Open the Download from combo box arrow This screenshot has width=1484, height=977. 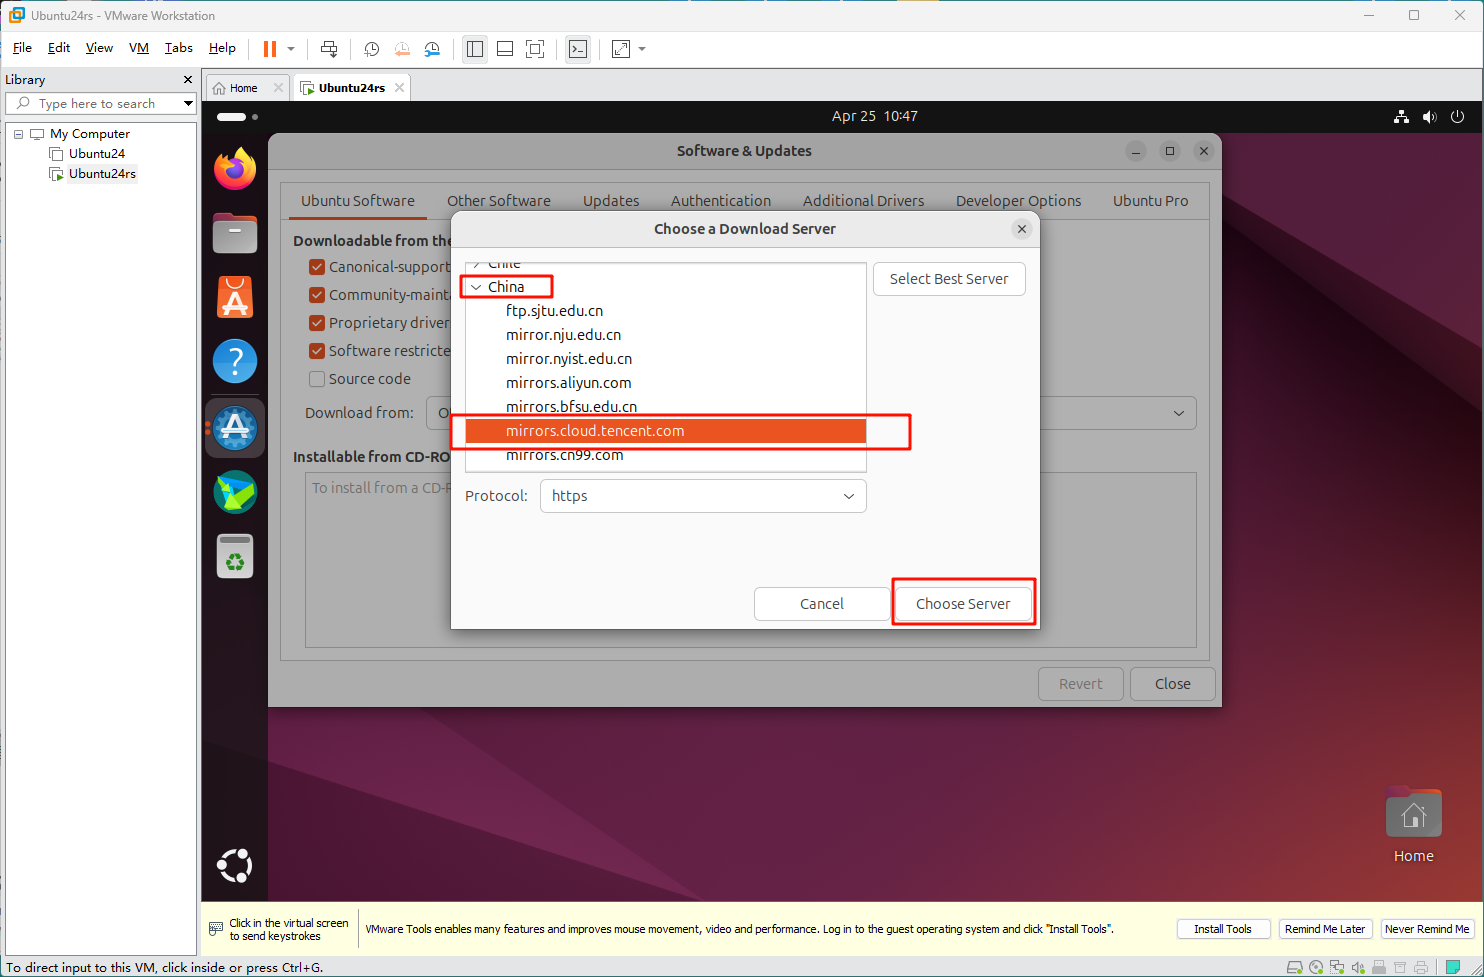tap(1179, 413)
